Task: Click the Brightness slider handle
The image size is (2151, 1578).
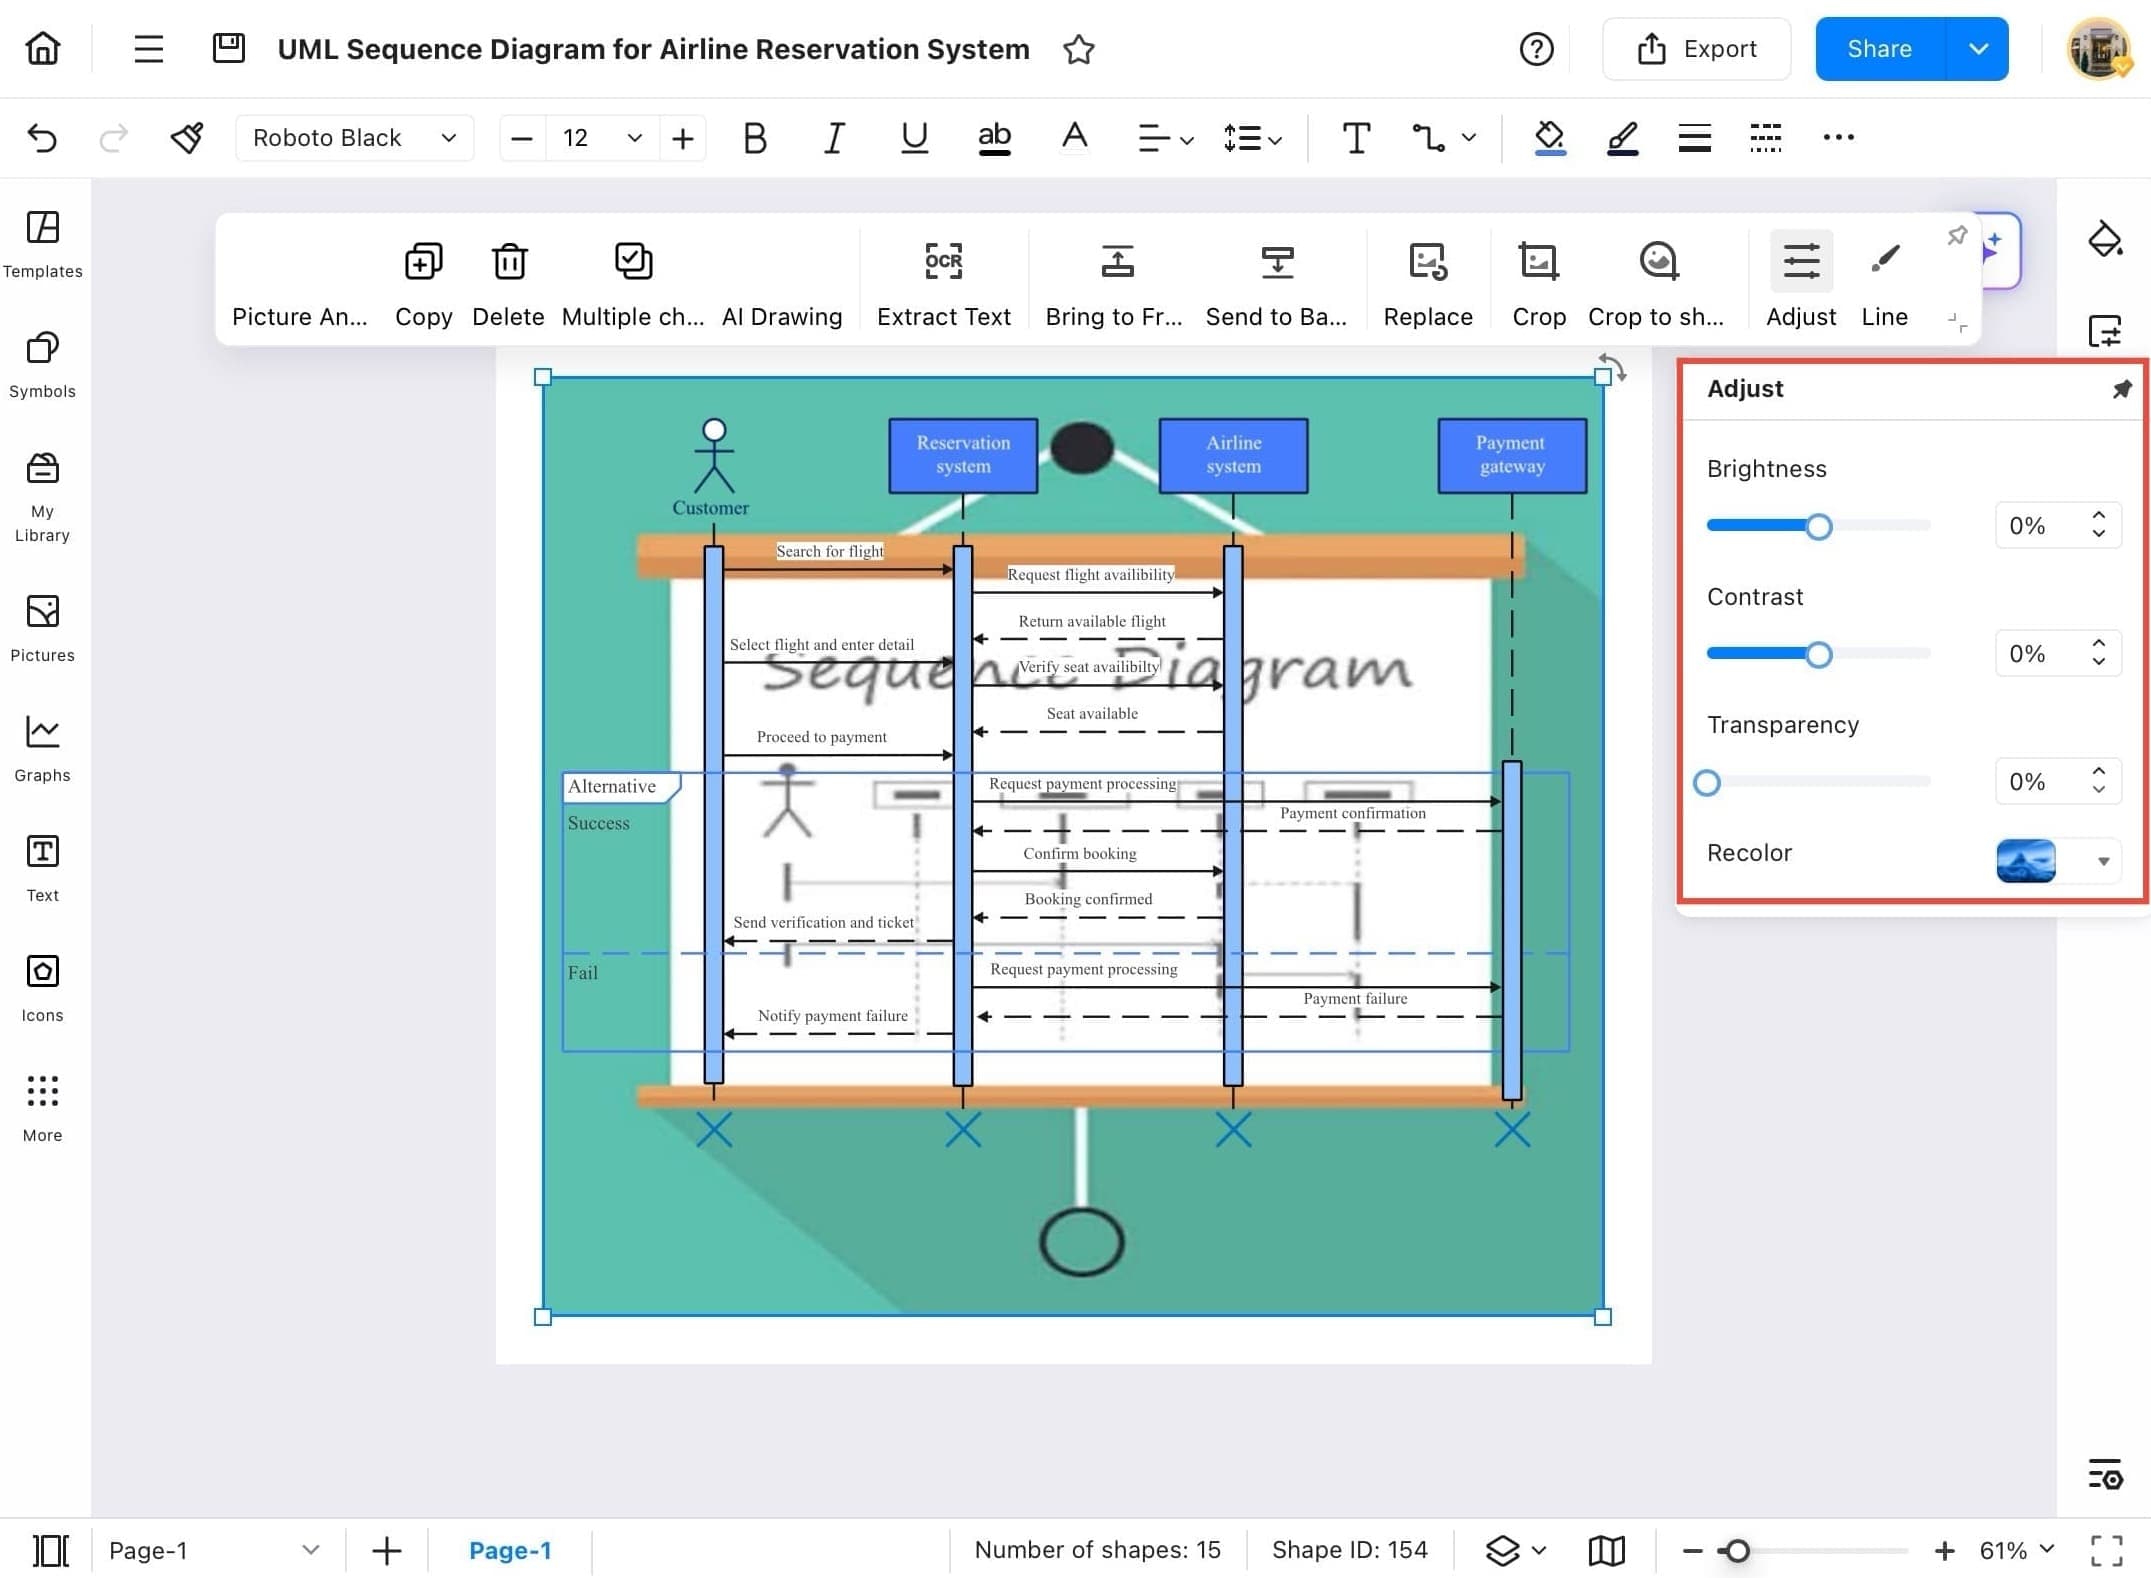Action: (x=1819, y=527)
